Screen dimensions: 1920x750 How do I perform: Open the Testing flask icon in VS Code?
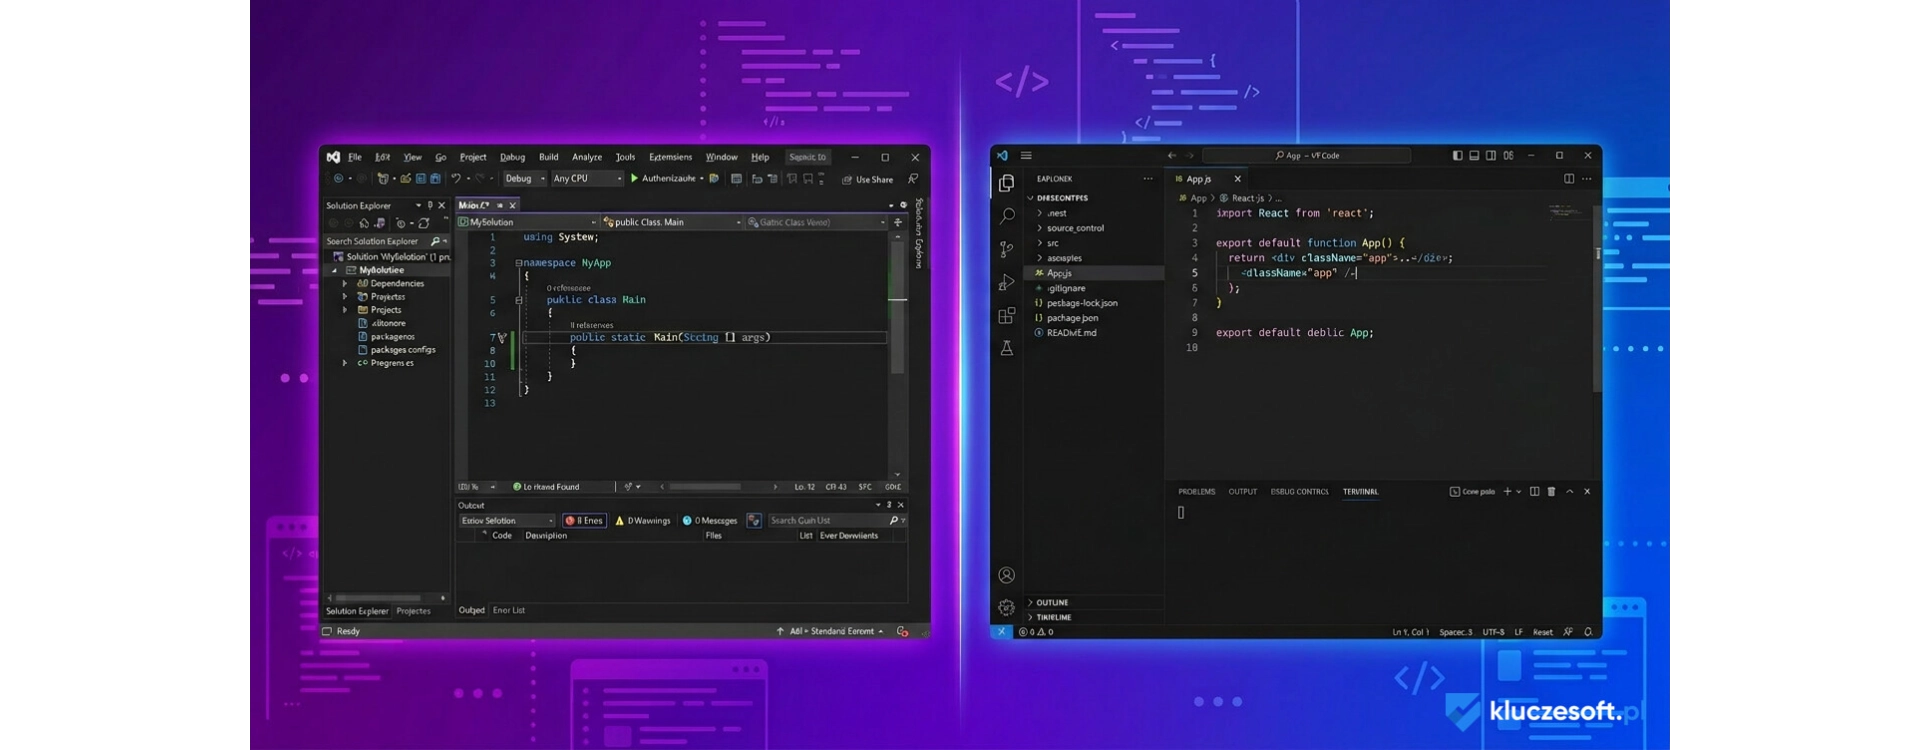[x=1006, y=348]
